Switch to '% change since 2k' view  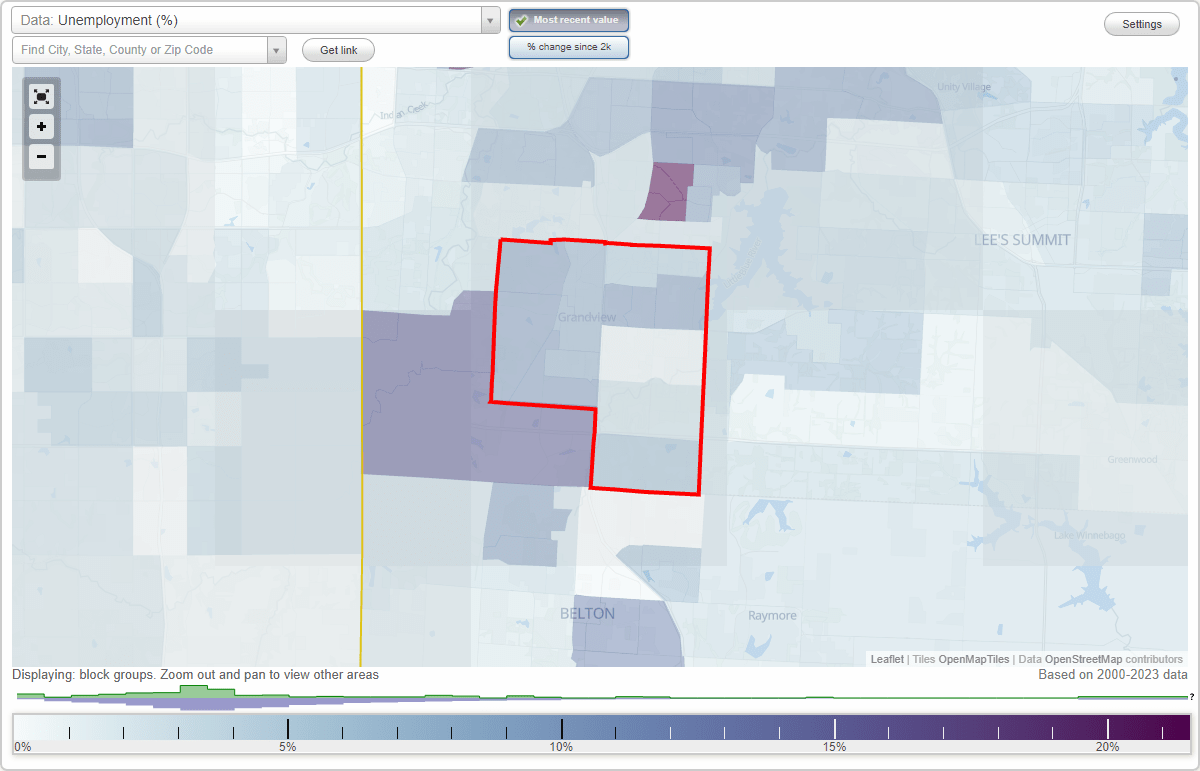point(568,46)
